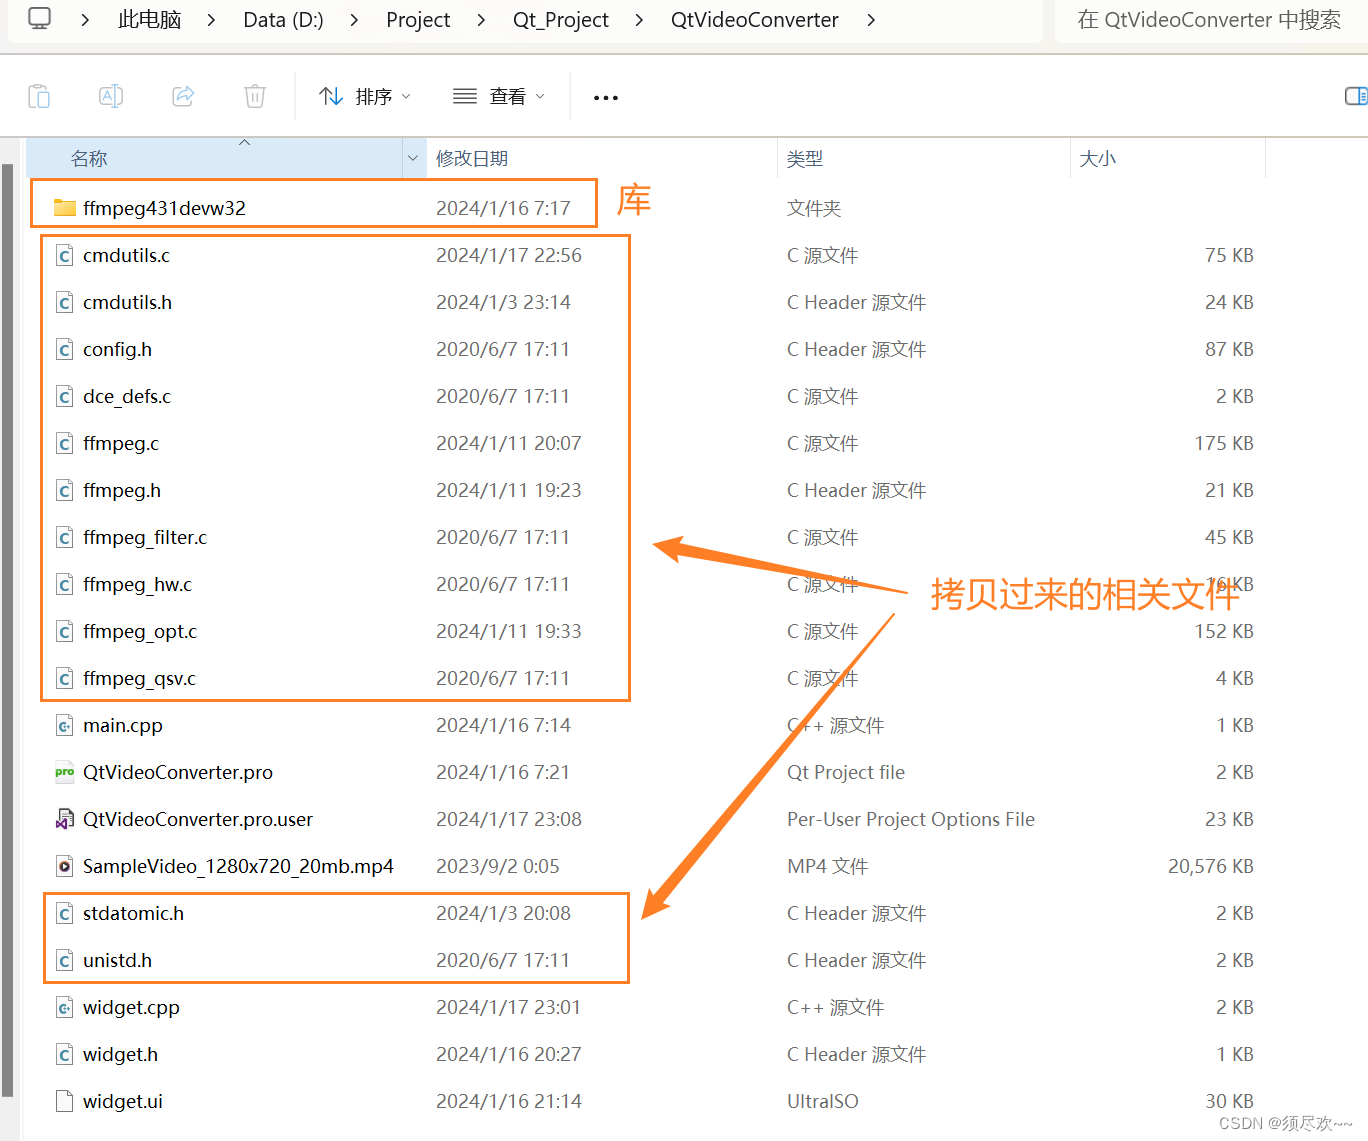Click file name ffmpeg_filter.c
This screenshot has width=1368, height=1141.
(x=145, y=537)
